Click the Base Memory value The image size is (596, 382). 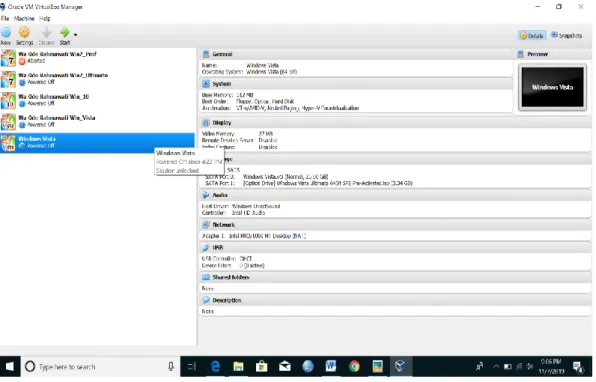click(245, 95)
